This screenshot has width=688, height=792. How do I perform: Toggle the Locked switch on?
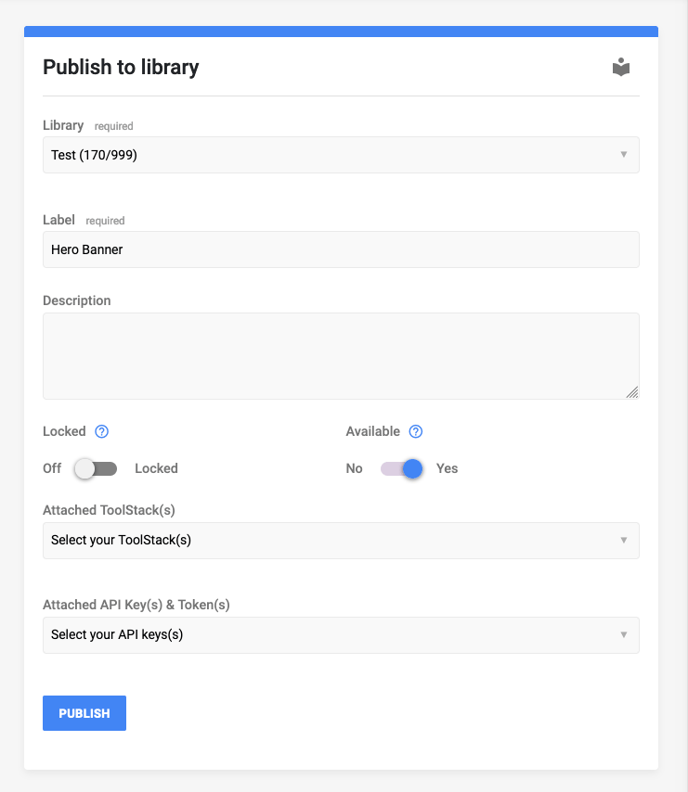(x=96, y=469)
